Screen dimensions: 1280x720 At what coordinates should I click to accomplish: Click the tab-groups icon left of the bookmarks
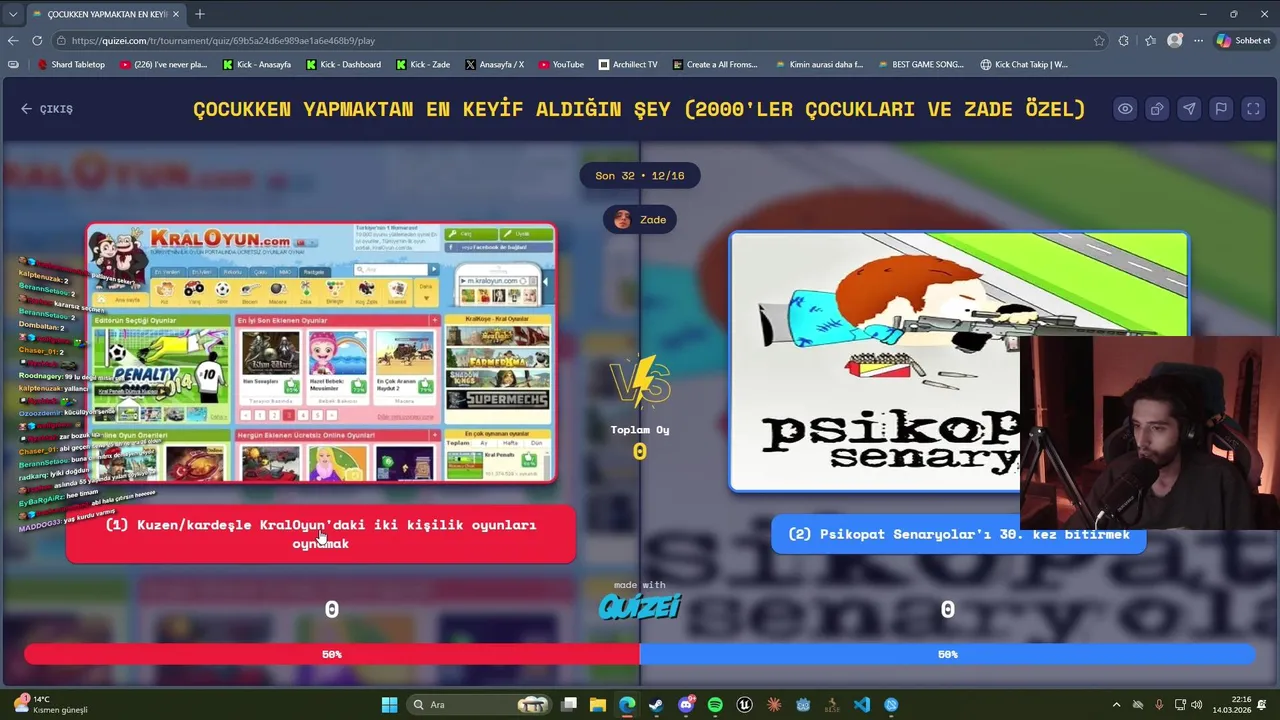pyautogui.click(x=13, y=65)
